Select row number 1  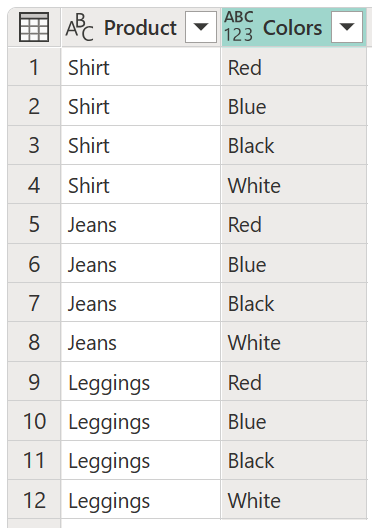34,67
